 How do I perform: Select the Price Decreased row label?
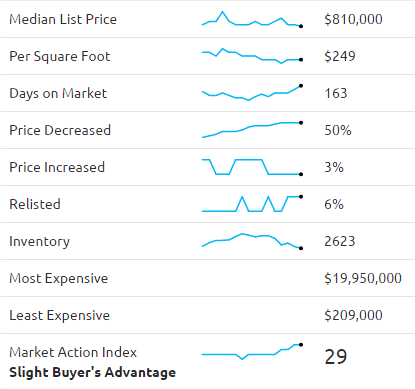point(60,130)
